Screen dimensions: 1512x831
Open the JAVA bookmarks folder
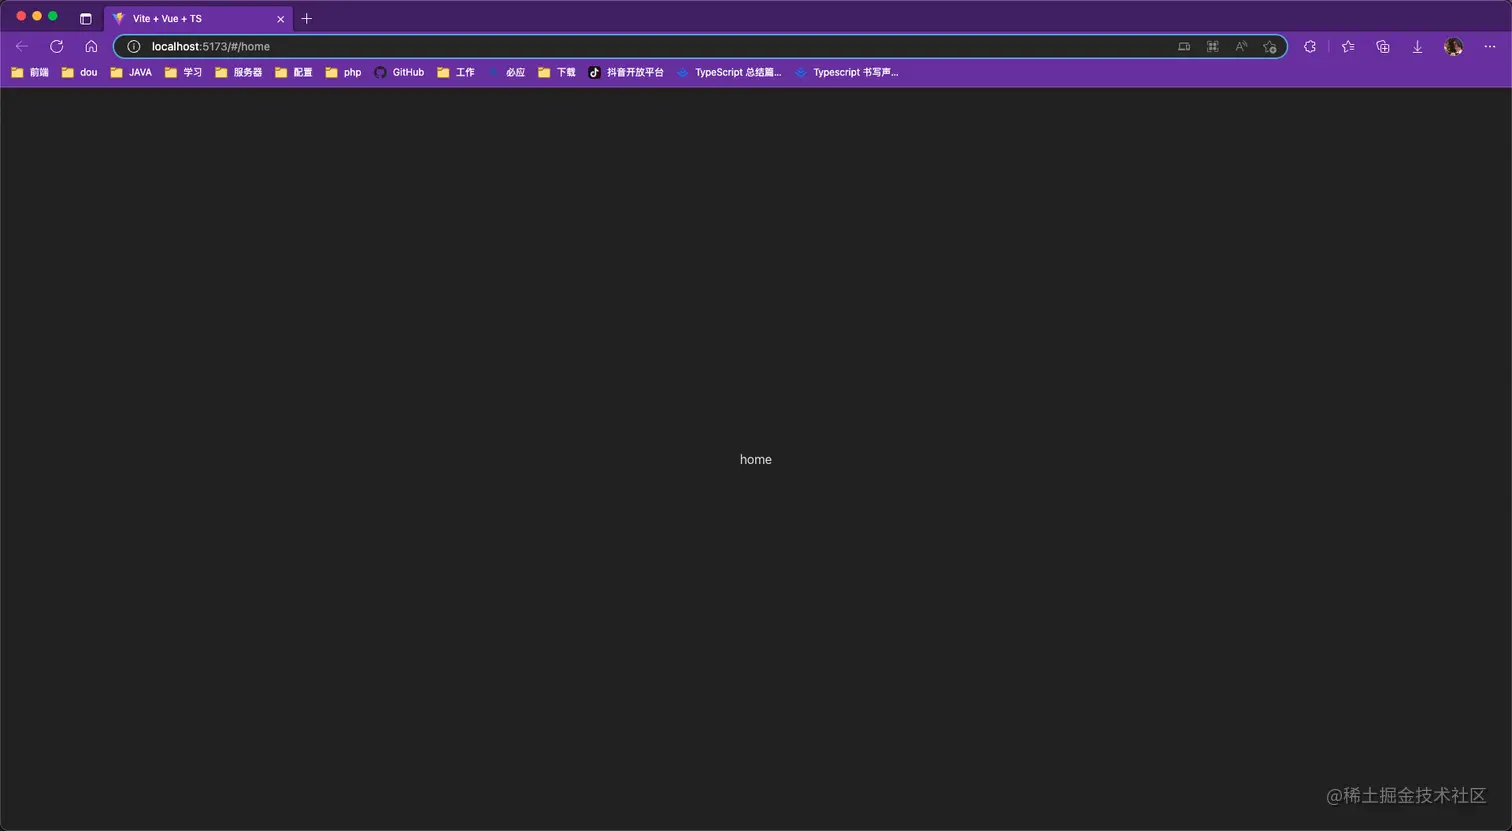pos(131,72)
